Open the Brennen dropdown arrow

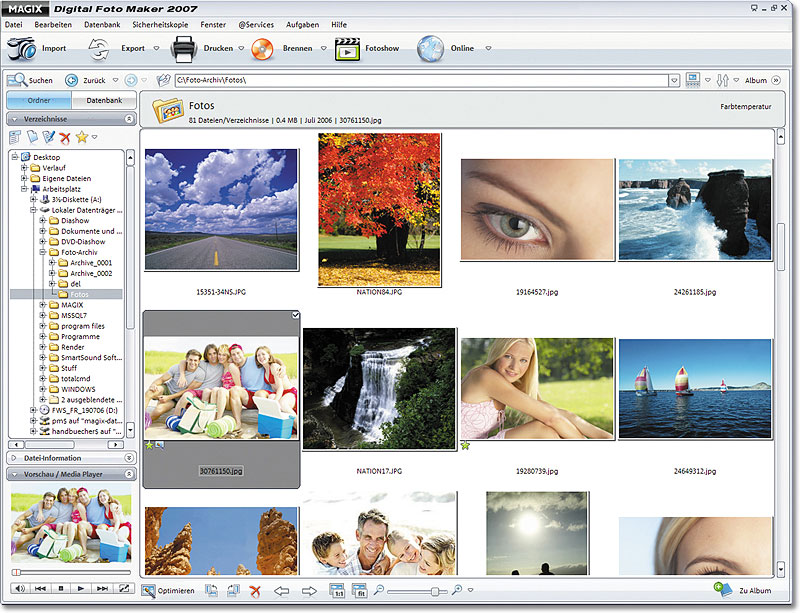coord(323,48)
